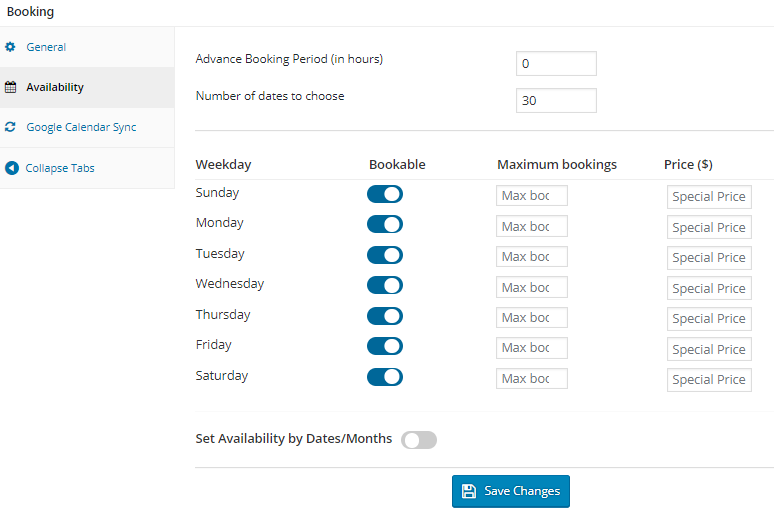Viewport: 774px width, 521px height.
Task: Turn off Monday bookable switch
Action: (x=385, y=224)
